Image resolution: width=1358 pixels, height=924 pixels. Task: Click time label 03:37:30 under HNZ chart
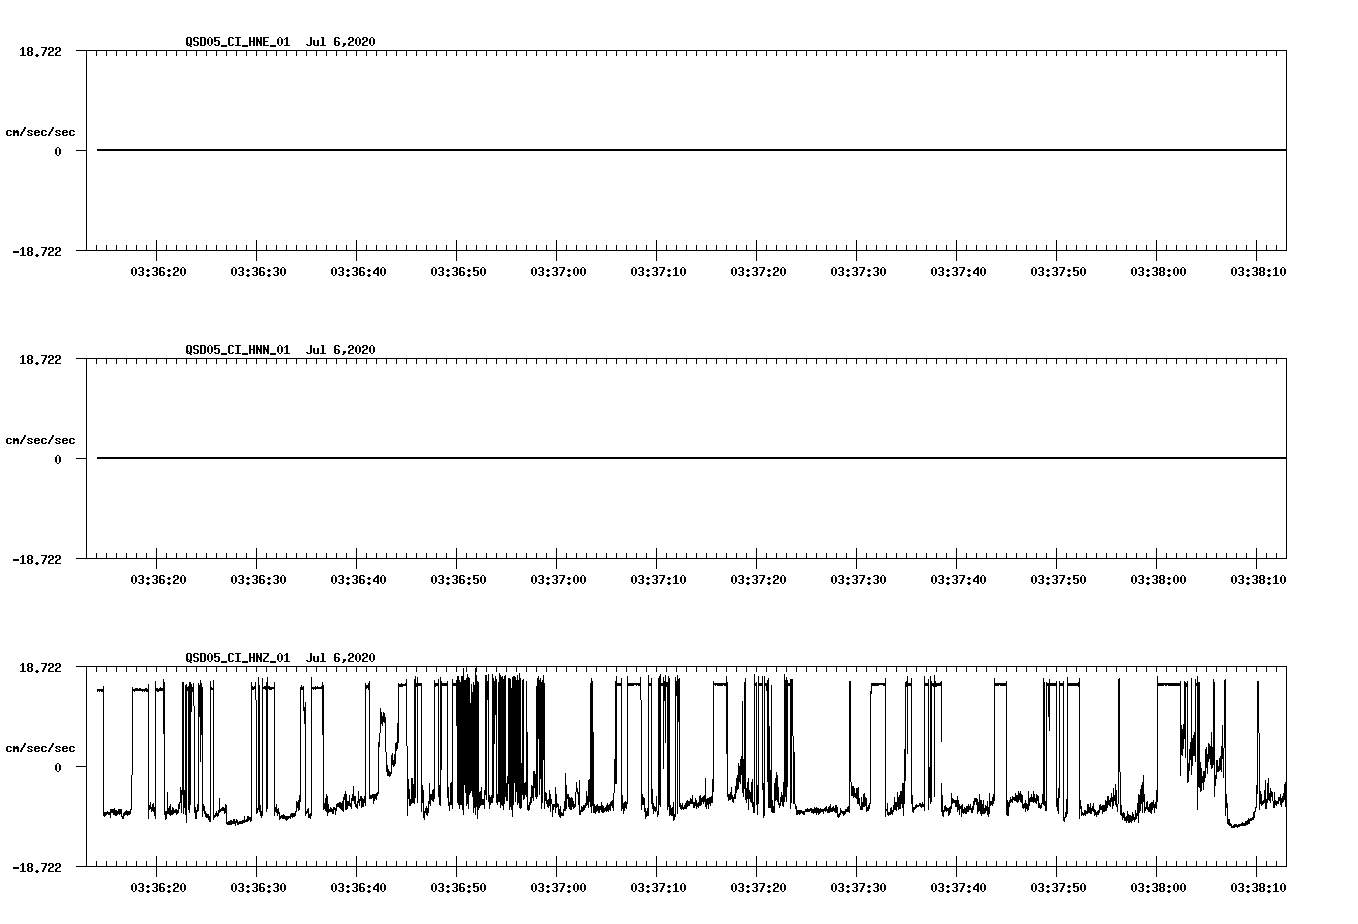point(858,888)
